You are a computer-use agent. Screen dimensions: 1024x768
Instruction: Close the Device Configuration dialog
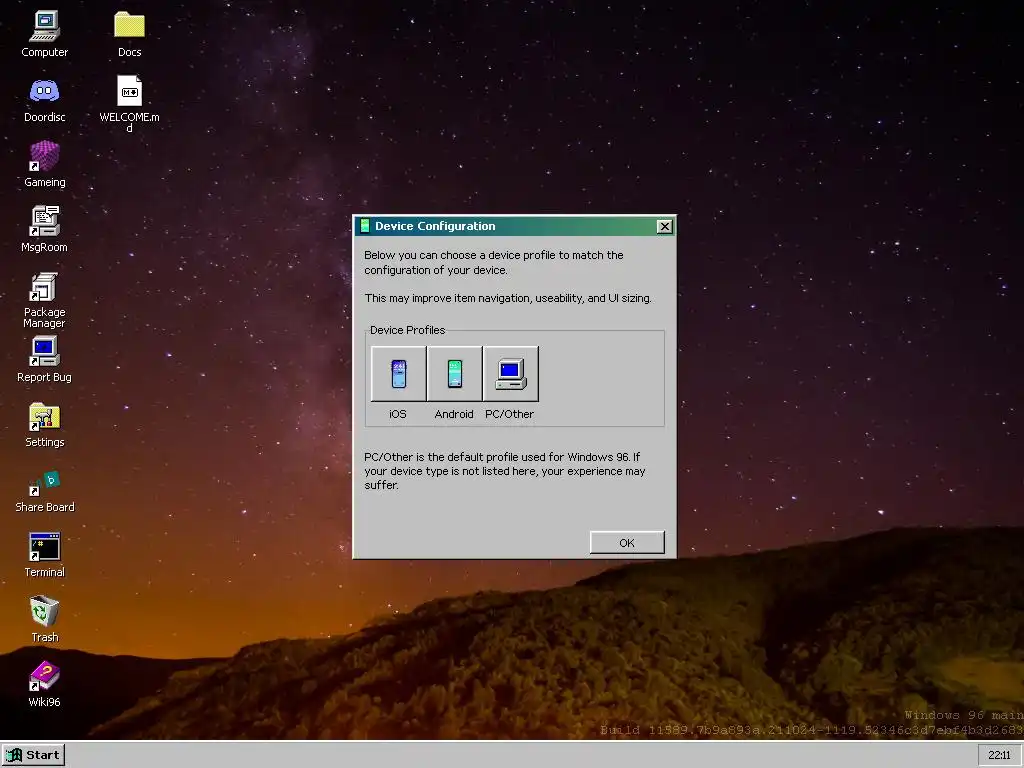664,227
